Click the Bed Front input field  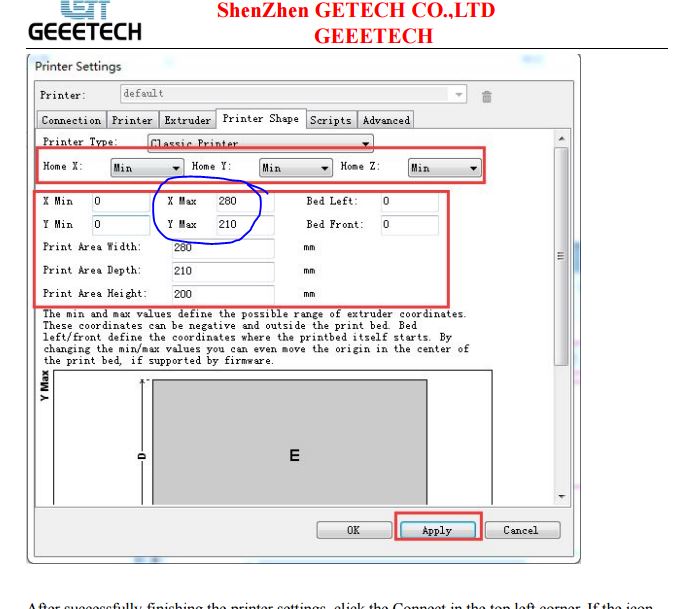coord(410,225)
